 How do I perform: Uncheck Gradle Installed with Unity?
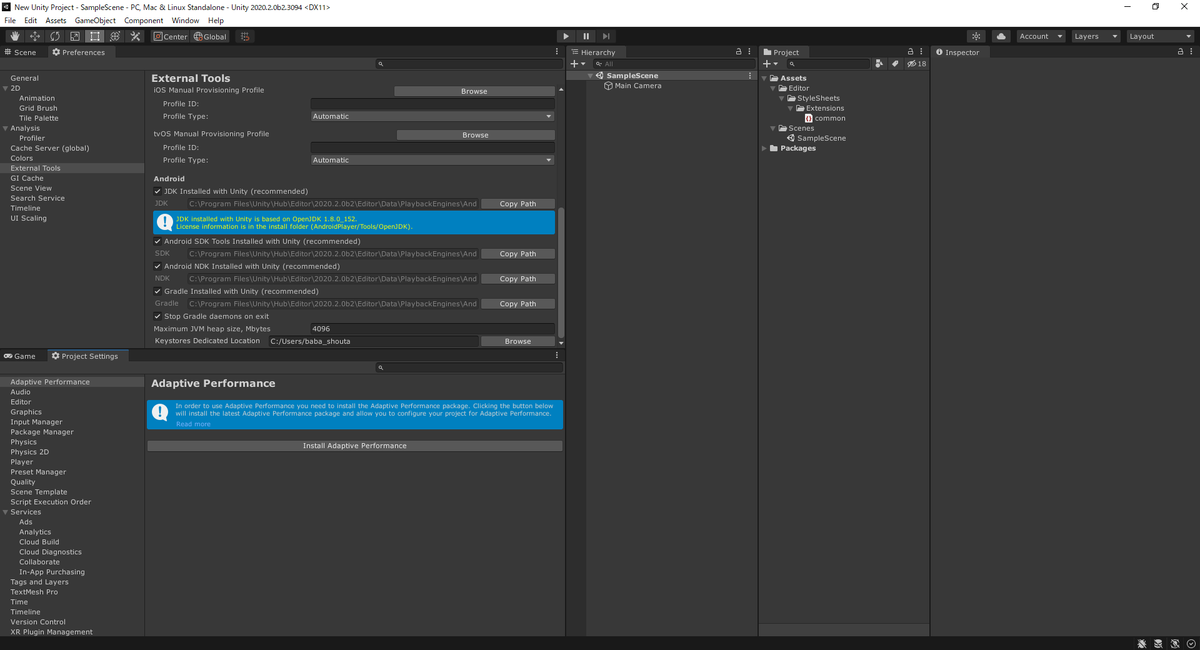click(157, 291)
